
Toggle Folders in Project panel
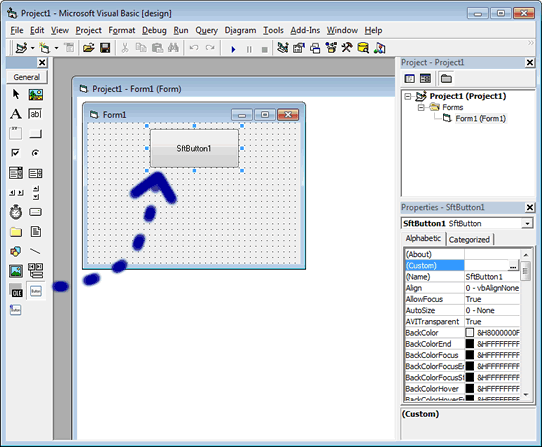click(x=446, y=78)
